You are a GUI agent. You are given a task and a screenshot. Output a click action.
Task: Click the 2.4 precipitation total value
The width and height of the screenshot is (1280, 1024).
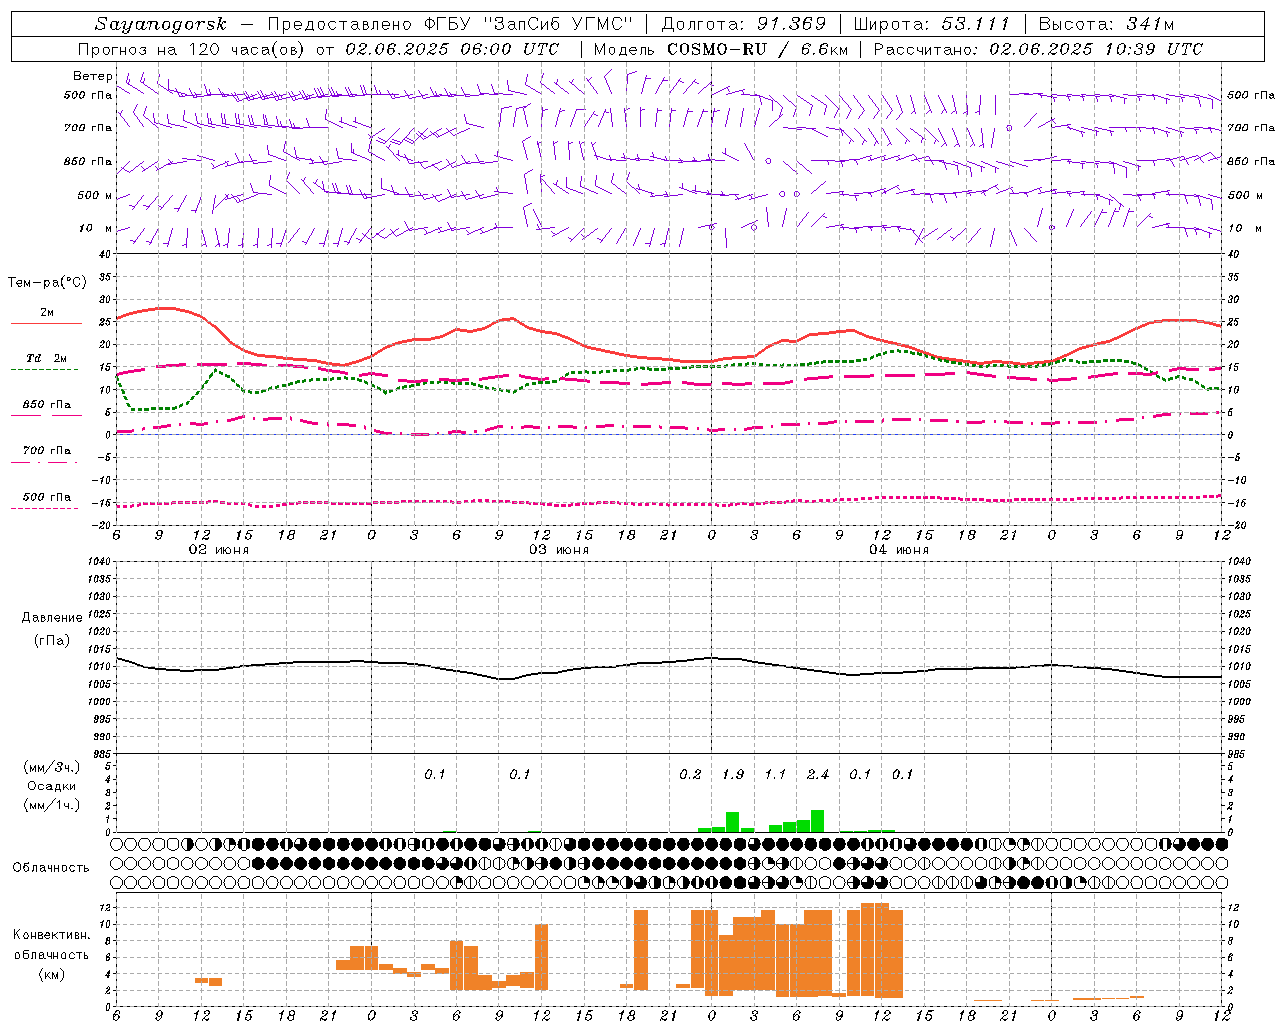[818, 774]
